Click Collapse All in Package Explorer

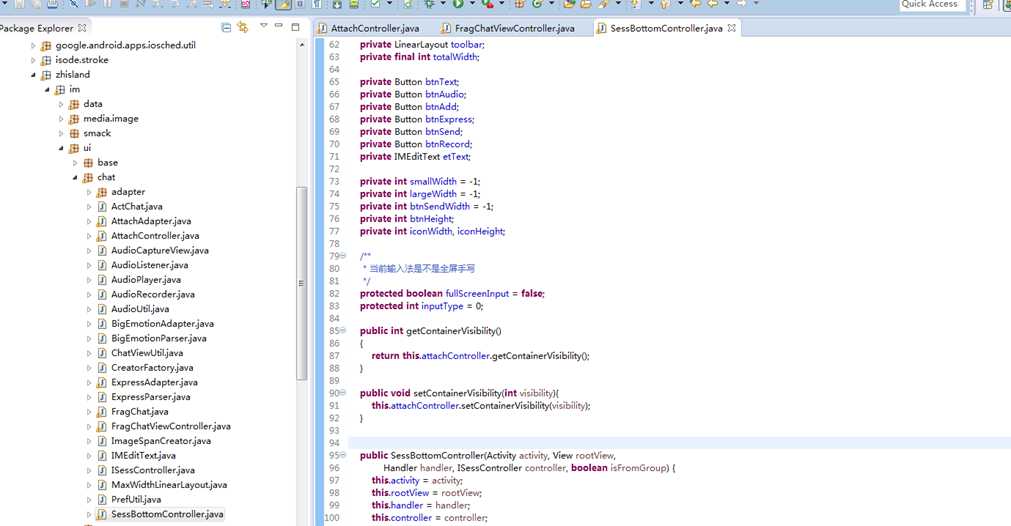pyautogui.click(x=226, y=27)
